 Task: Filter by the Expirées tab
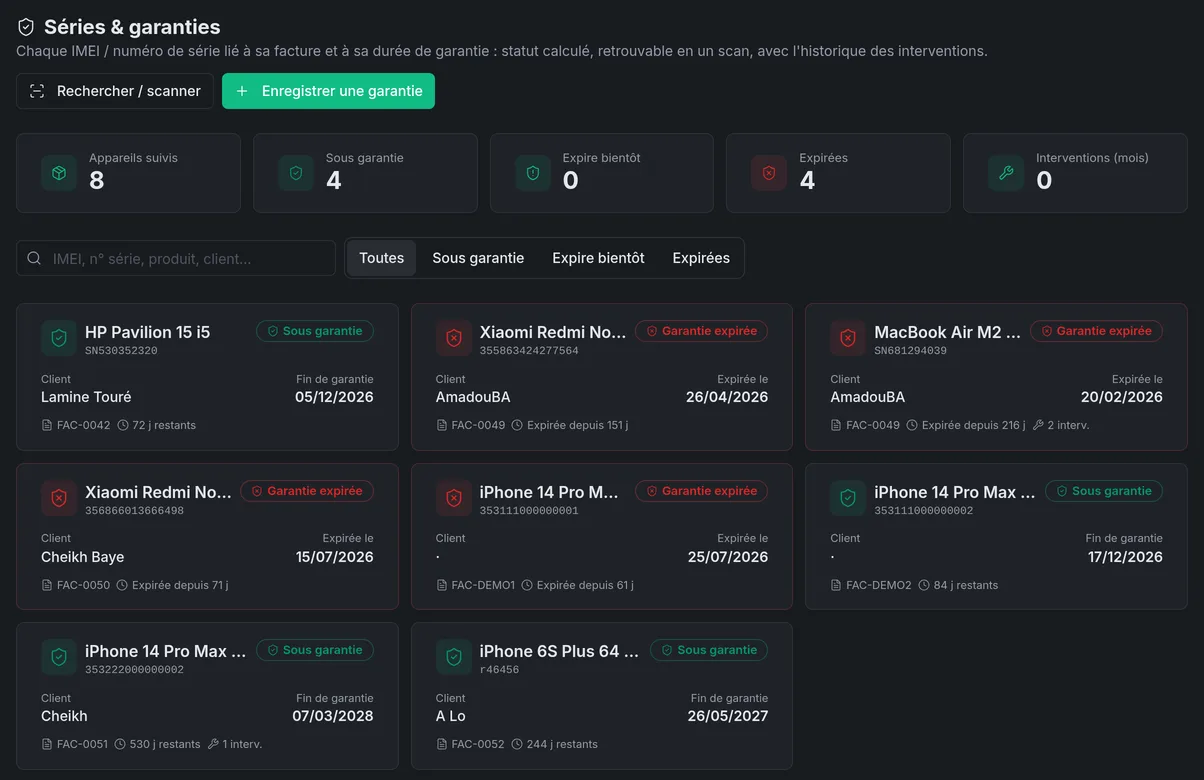(701, 258)
